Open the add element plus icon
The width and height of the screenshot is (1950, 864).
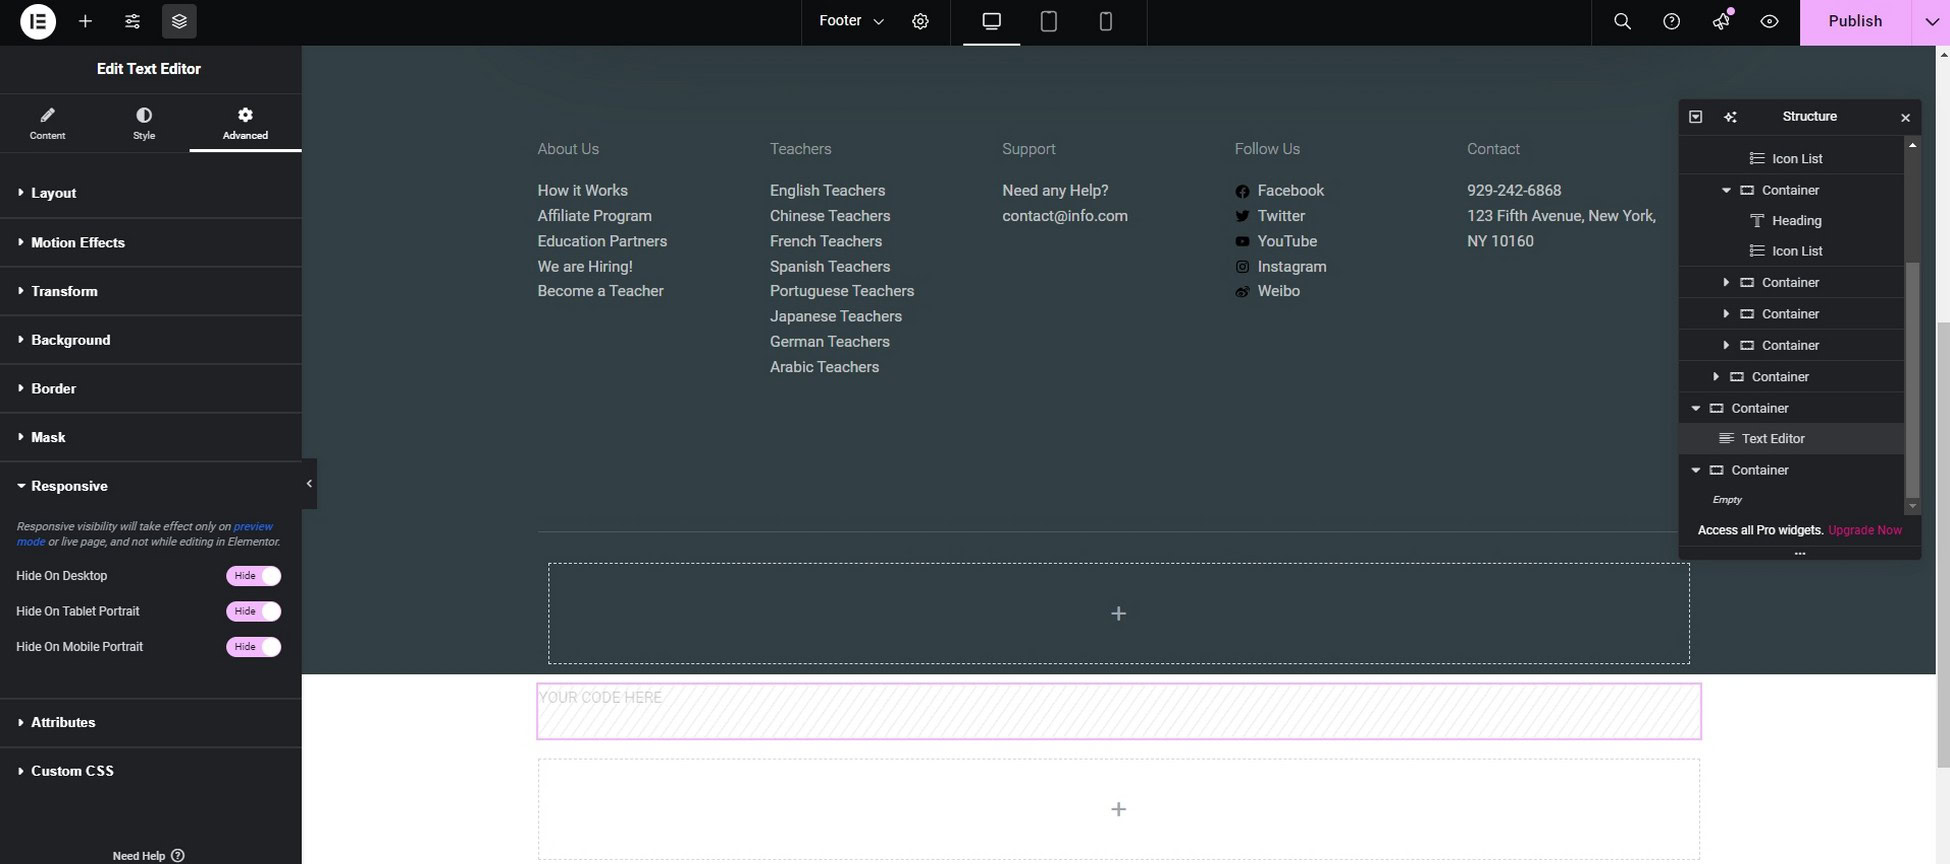(85, 21)
